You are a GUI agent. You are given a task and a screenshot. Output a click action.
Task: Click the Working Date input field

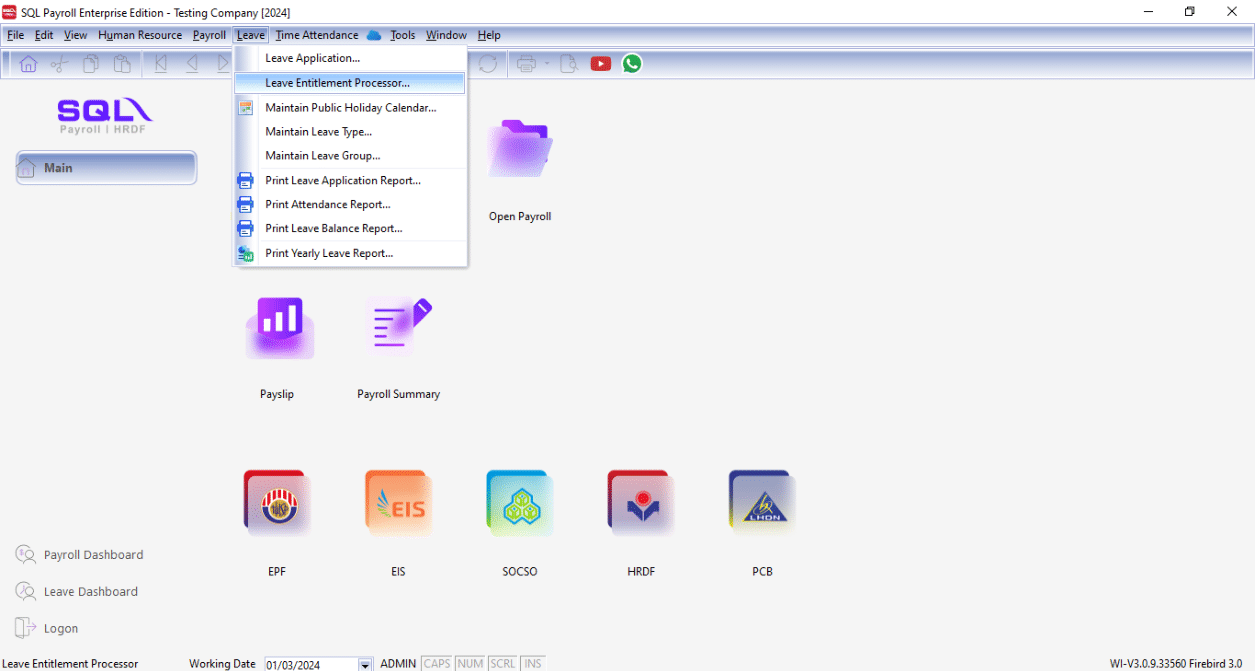(310, 664)
